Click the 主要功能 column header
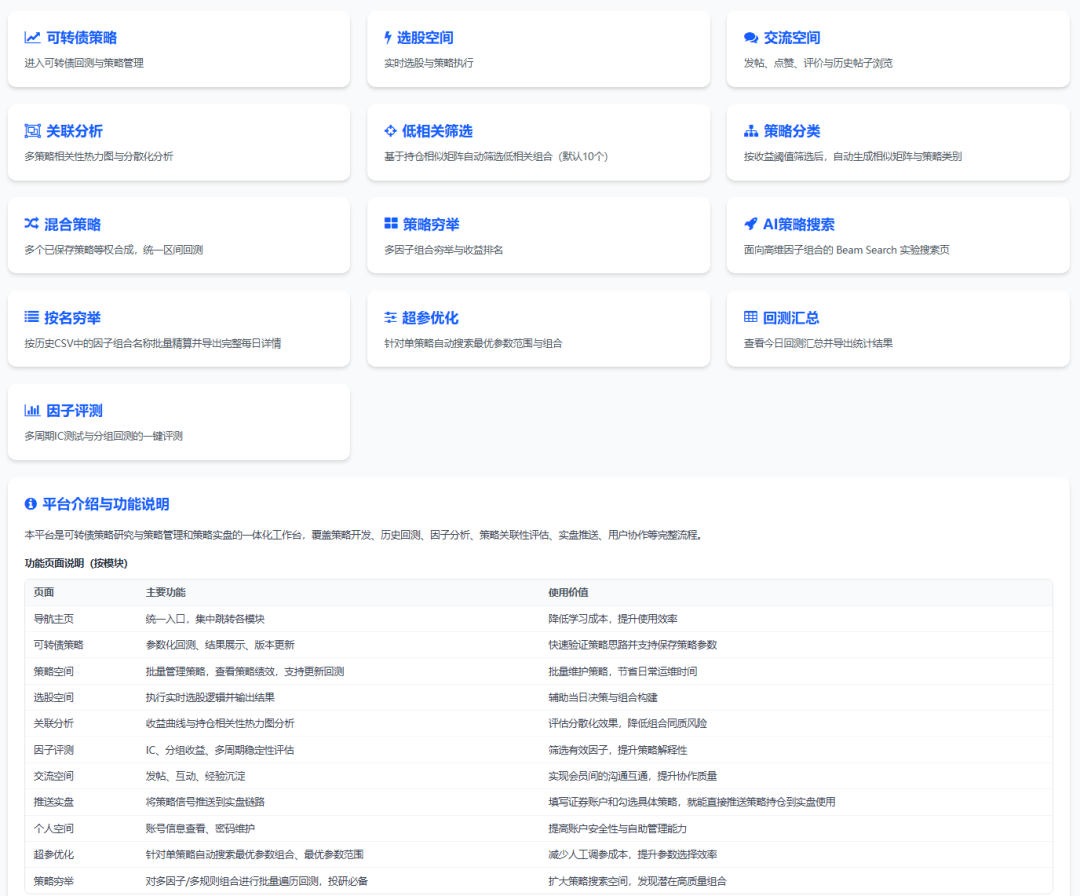 (165, 592)
